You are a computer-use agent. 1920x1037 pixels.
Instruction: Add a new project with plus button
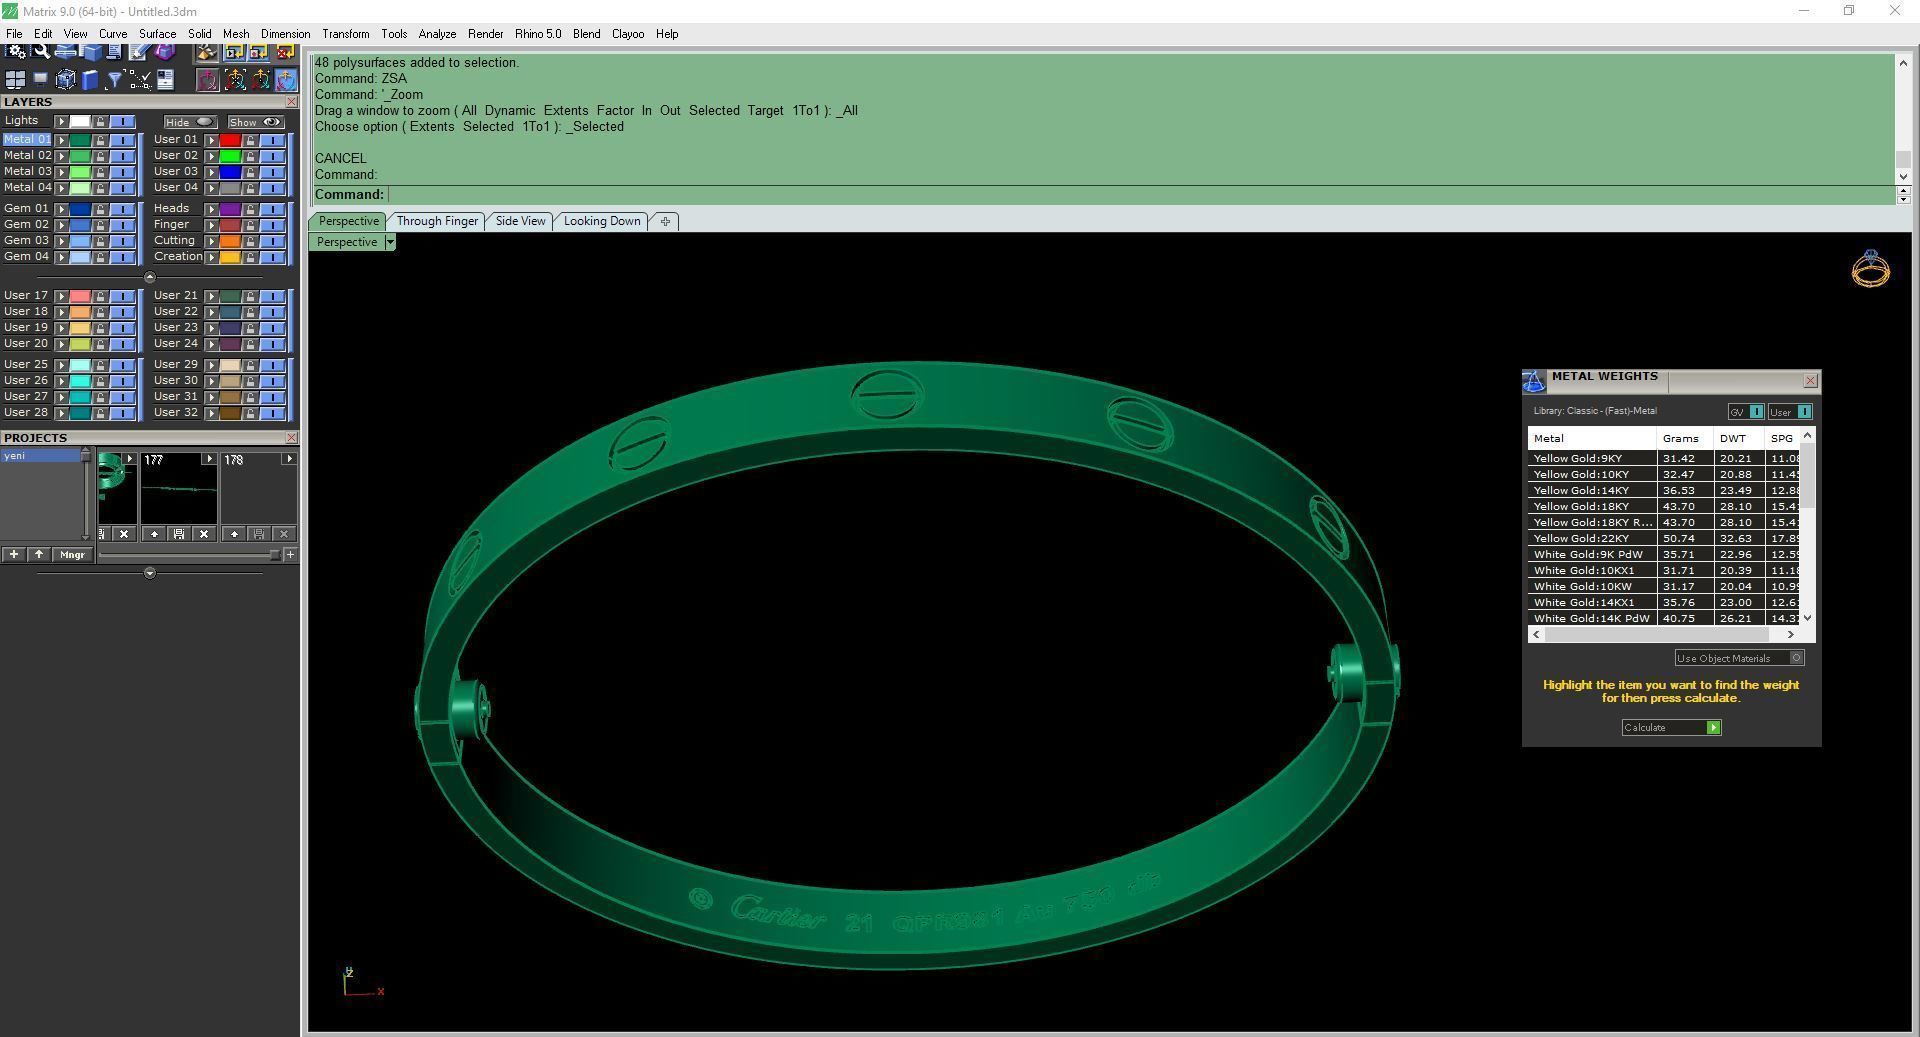point(14,554)
